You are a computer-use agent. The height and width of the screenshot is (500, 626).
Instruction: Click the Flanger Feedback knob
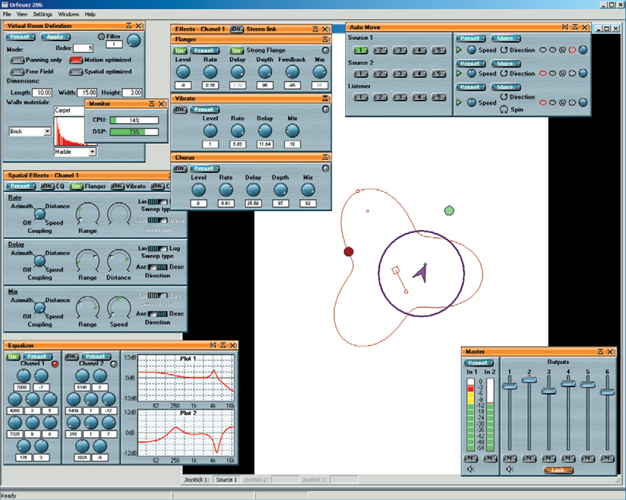292,72
